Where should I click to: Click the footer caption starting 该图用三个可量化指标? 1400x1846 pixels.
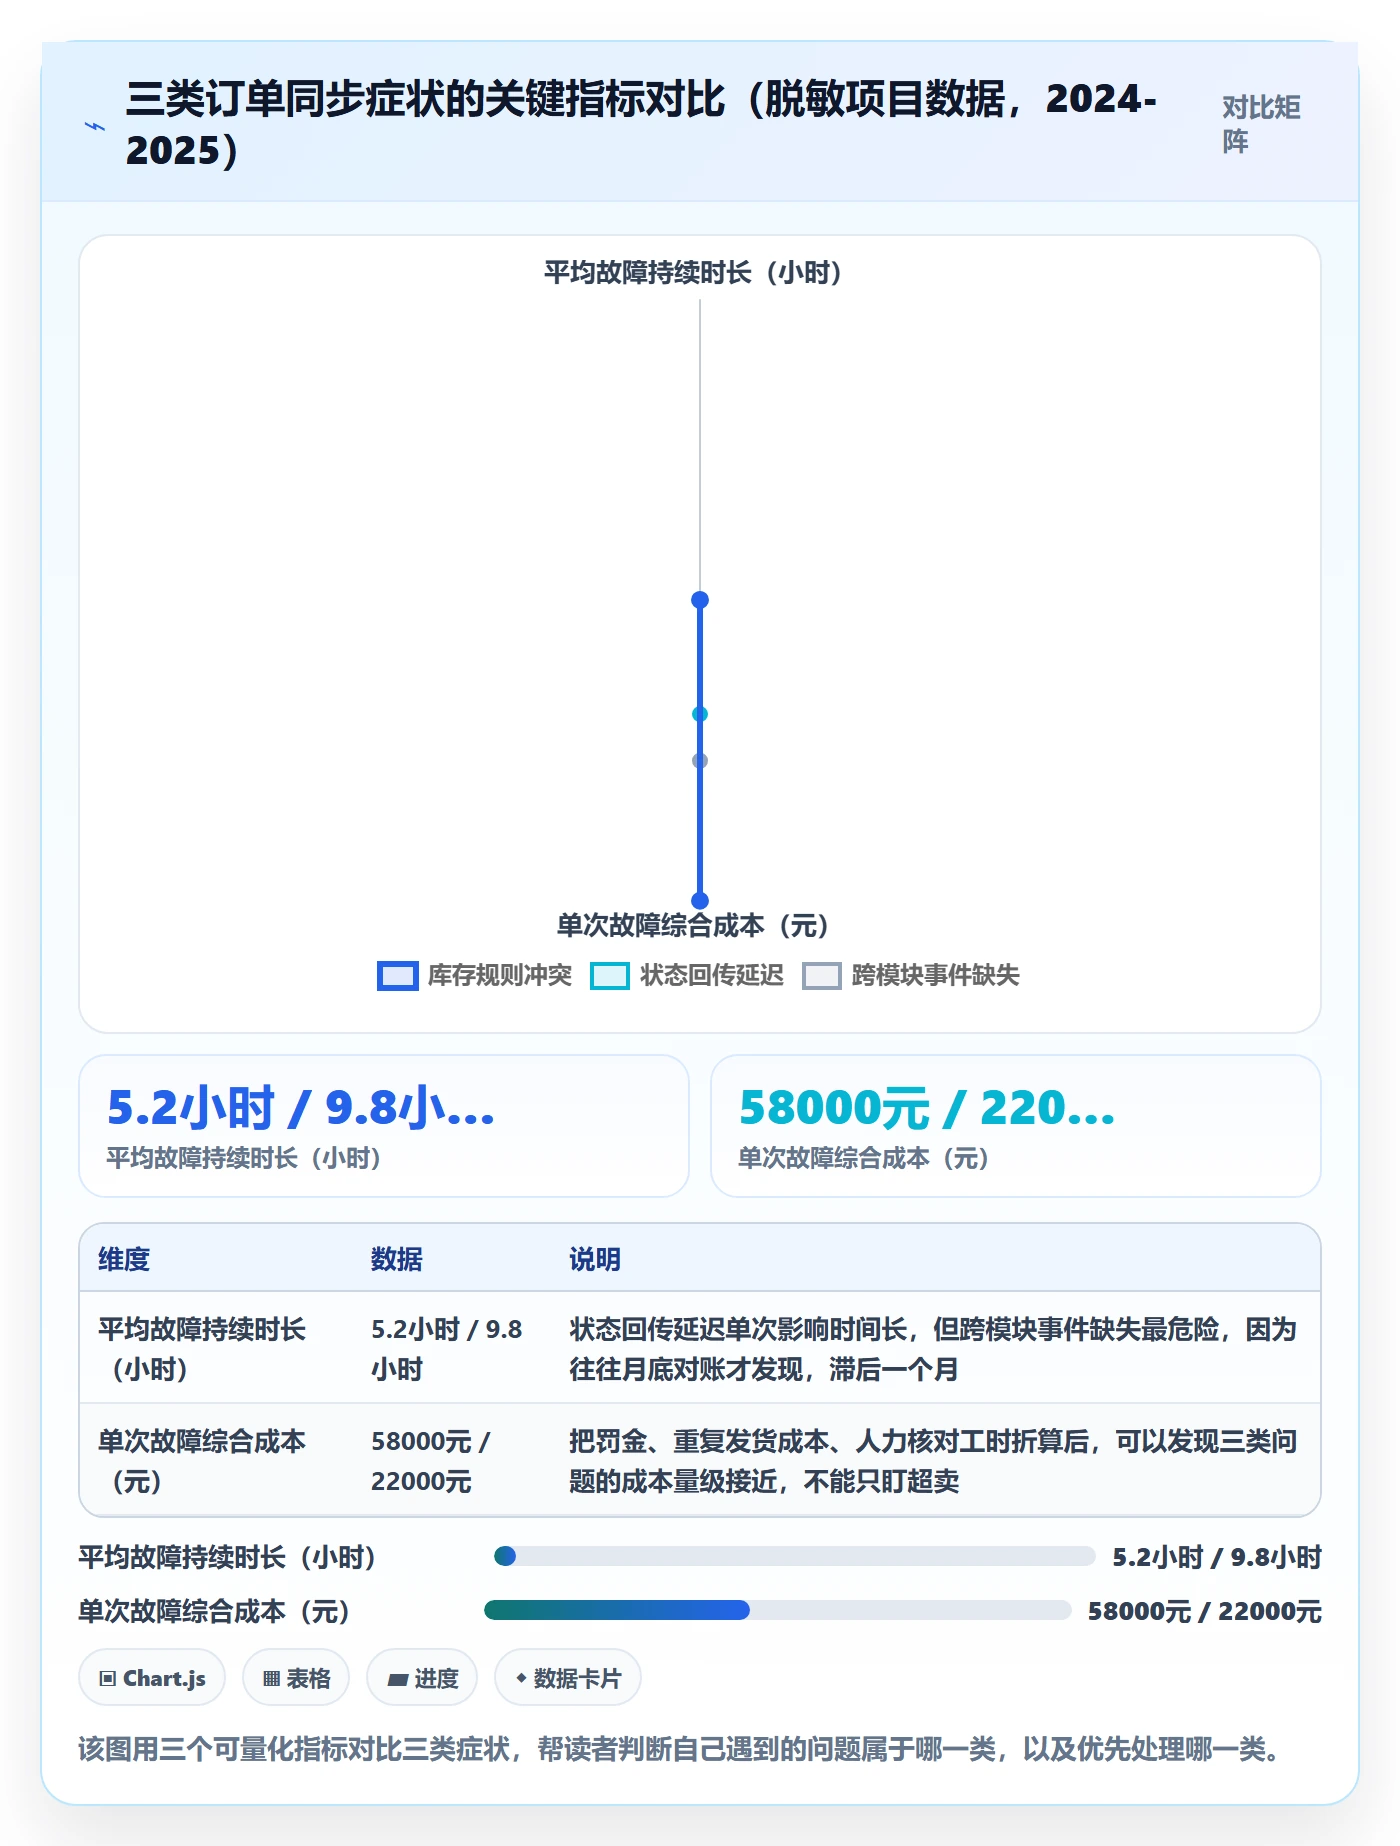pos(679,1749)
